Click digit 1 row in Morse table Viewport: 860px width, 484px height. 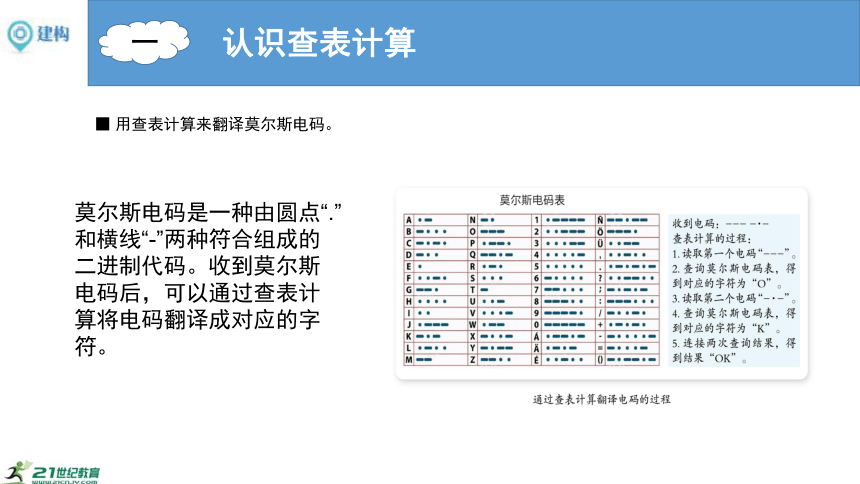(x=563, y=220)
